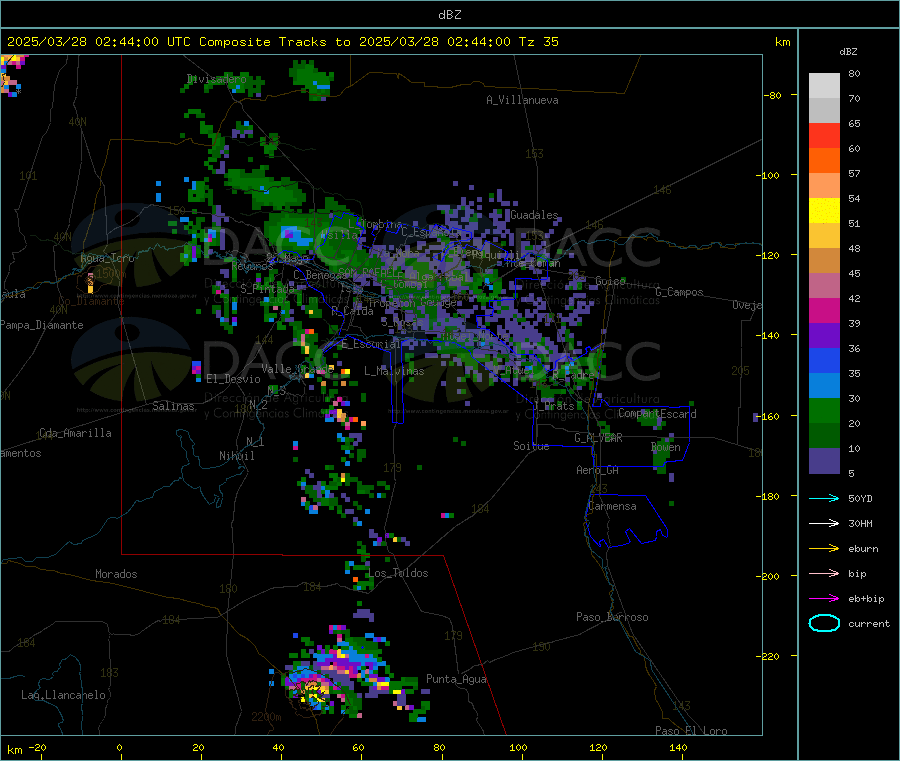
Task: Click the Los_Toldos location label
Action: pos(398,573)
